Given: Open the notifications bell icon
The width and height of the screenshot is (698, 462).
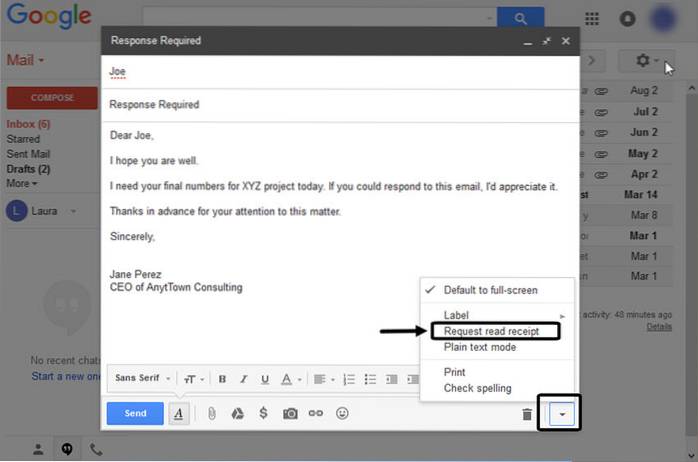Looking at the screenshot, I should (627, 19).
